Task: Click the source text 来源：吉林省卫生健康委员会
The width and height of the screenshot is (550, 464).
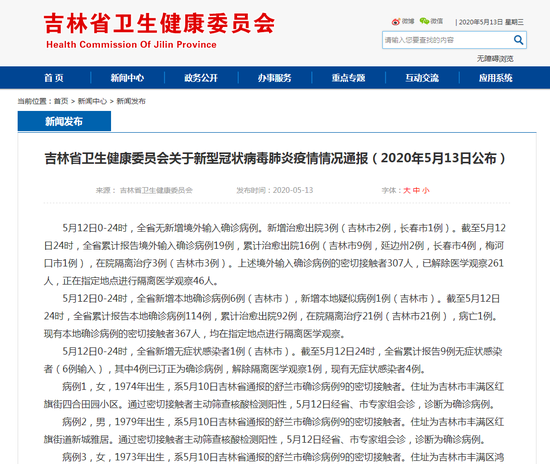Action: click(144, 190)
